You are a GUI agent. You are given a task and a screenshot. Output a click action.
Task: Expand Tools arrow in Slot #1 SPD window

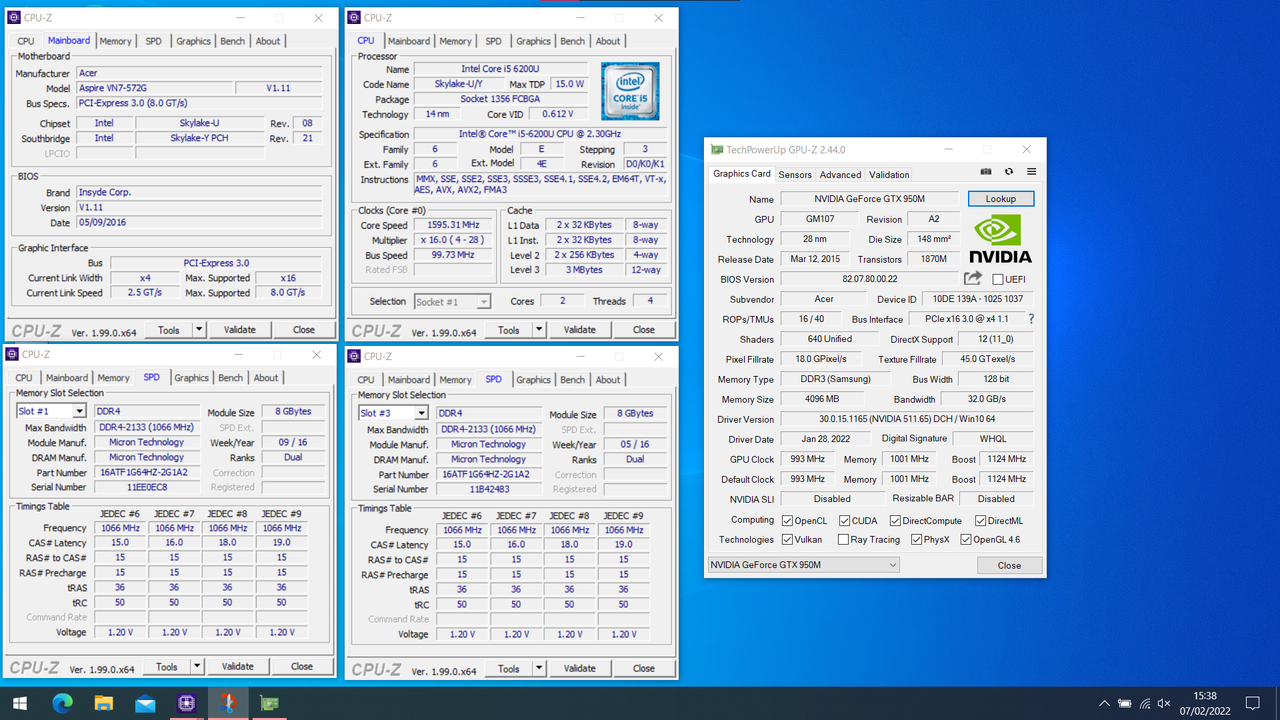[x=196, y=666]
